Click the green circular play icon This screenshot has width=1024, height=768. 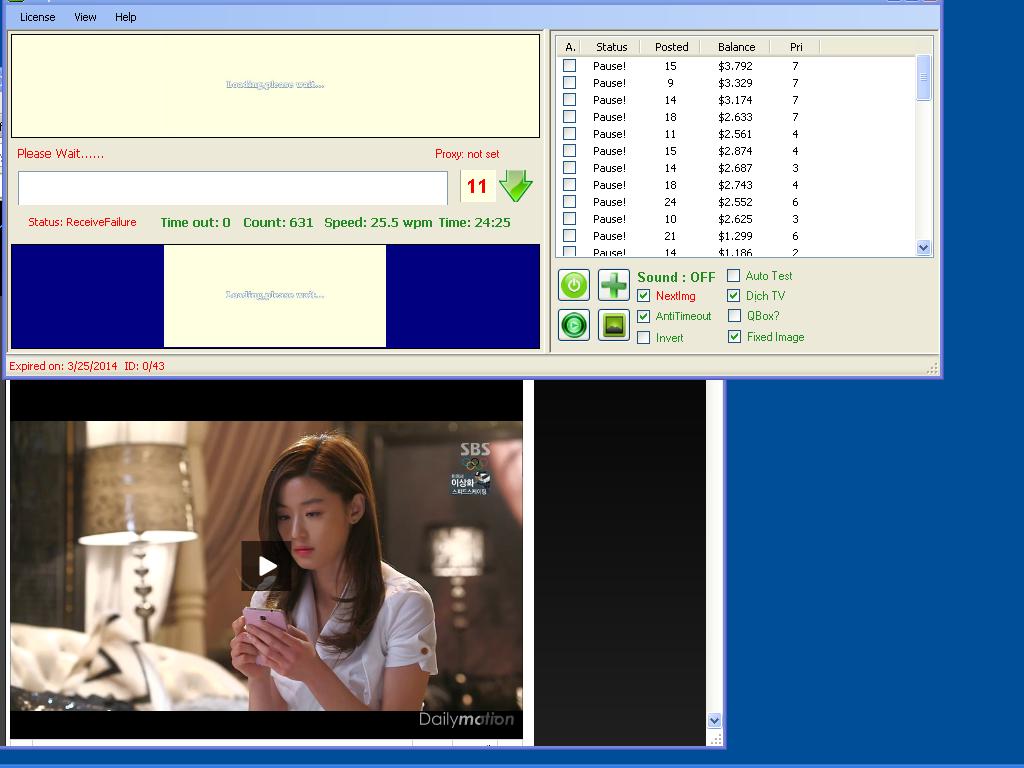click(x=574, y=325)
